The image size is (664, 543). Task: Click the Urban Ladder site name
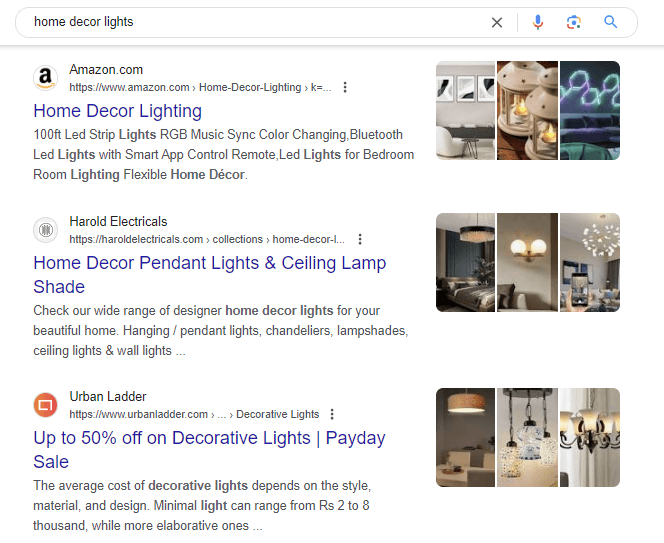(x=108, y=396)
